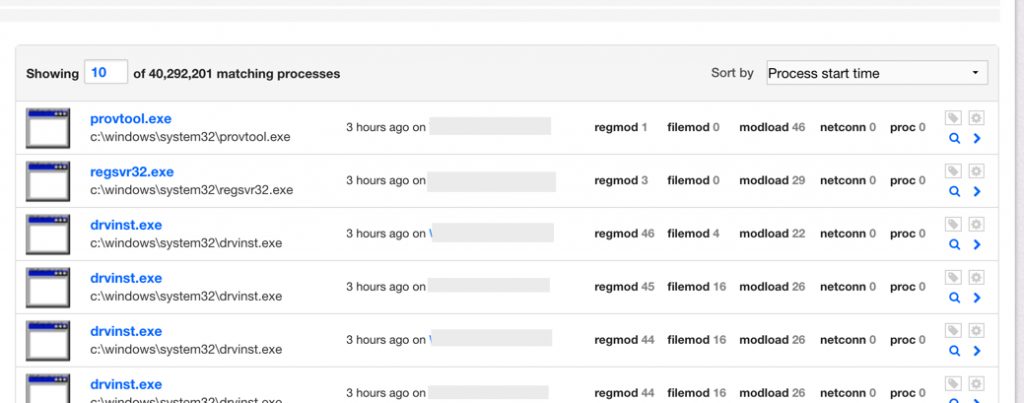
Task: Click gear icon on drvinst.exe row with regmod 46
Action: (977, 224)
